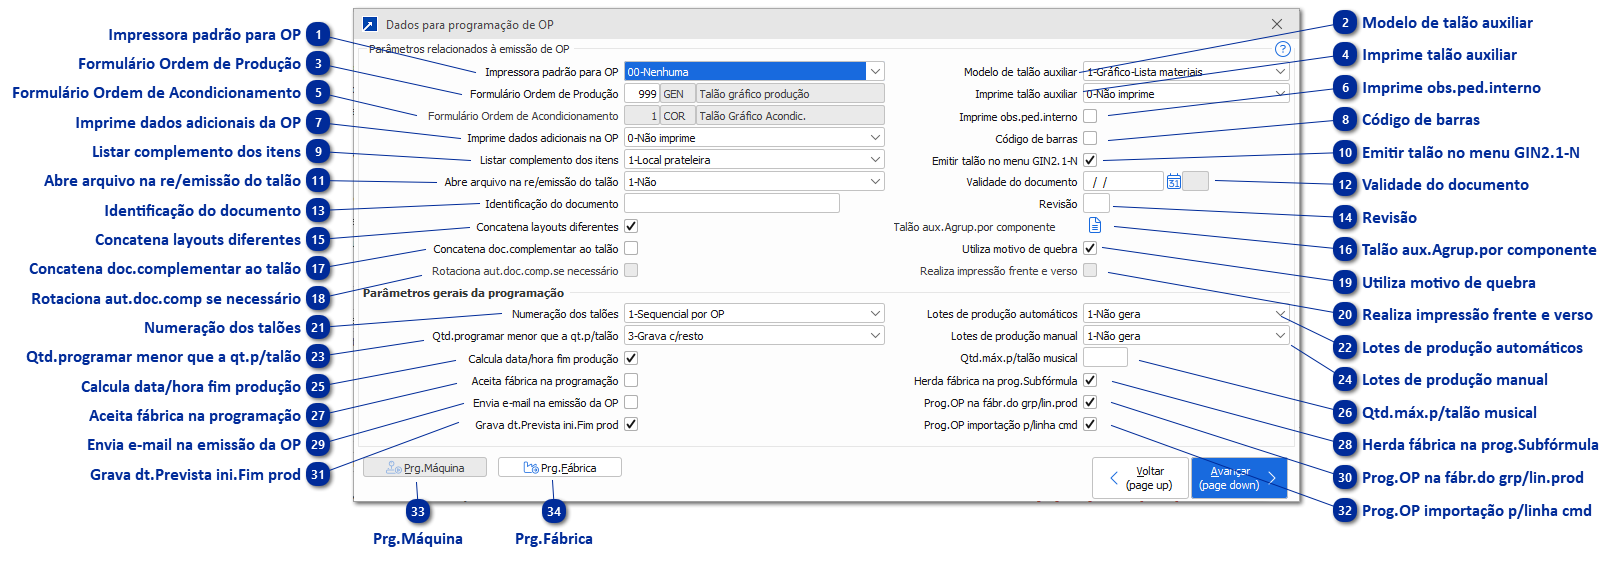
Task: Click 'Parâmetros gerais da programação' heading
Action: point(463,293)
